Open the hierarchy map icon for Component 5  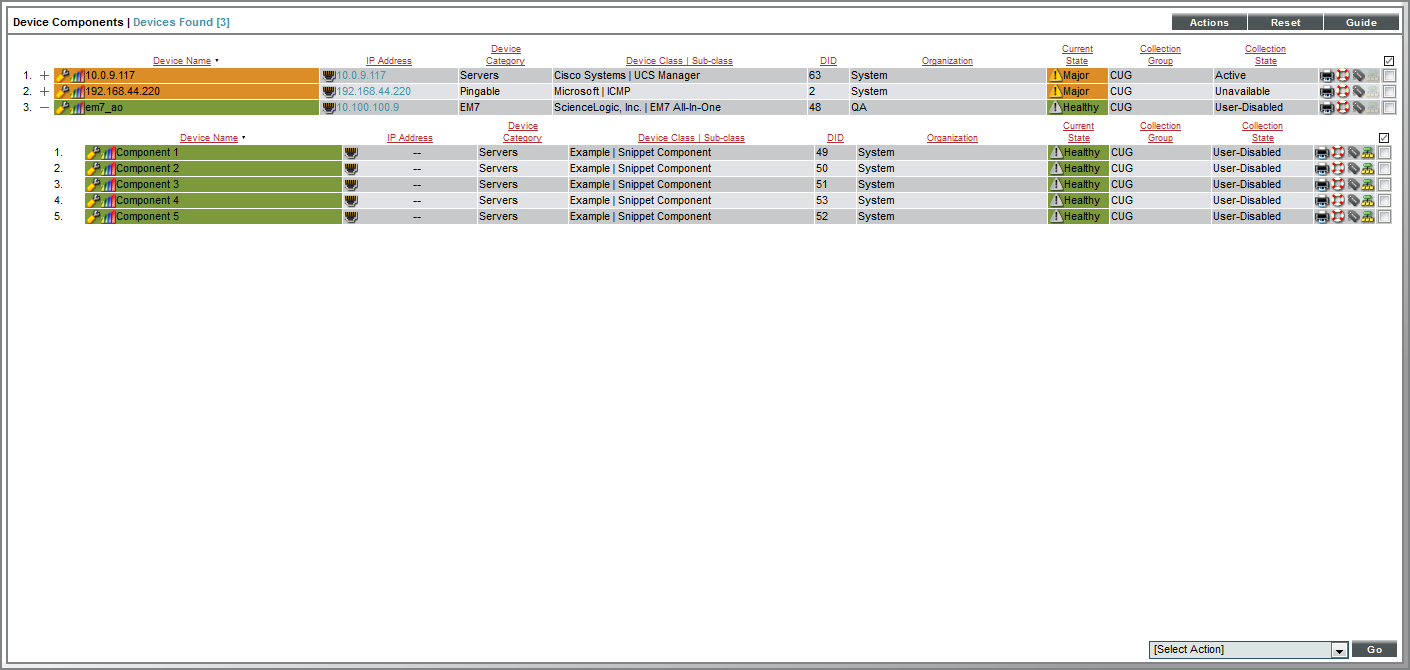click(1367, 217)
